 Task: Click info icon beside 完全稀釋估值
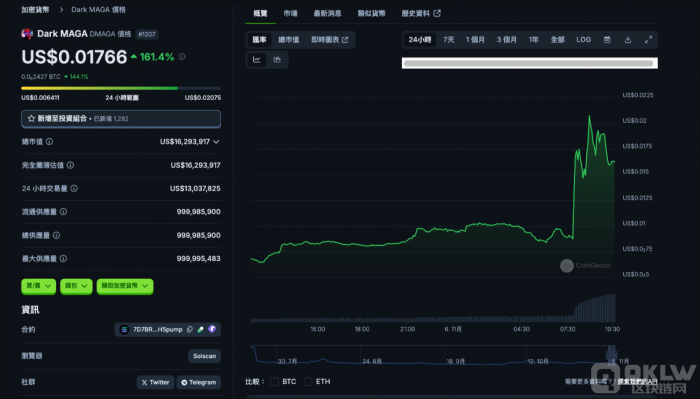[71, 165]
